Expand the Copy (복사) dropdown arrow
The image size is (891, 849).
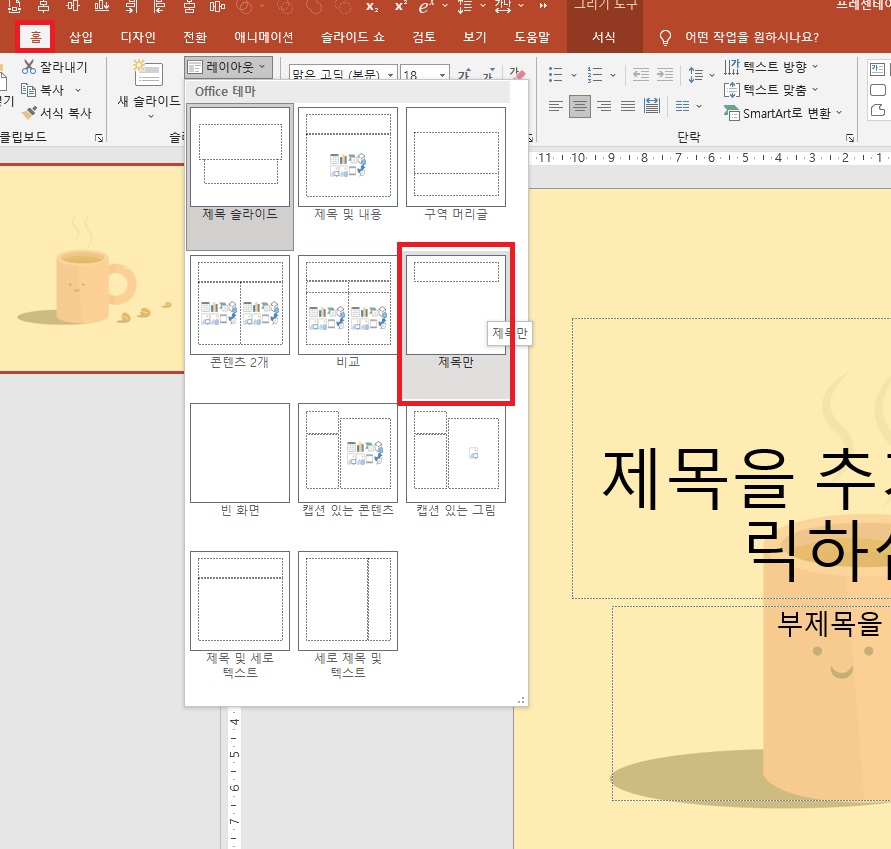(78, 90)
